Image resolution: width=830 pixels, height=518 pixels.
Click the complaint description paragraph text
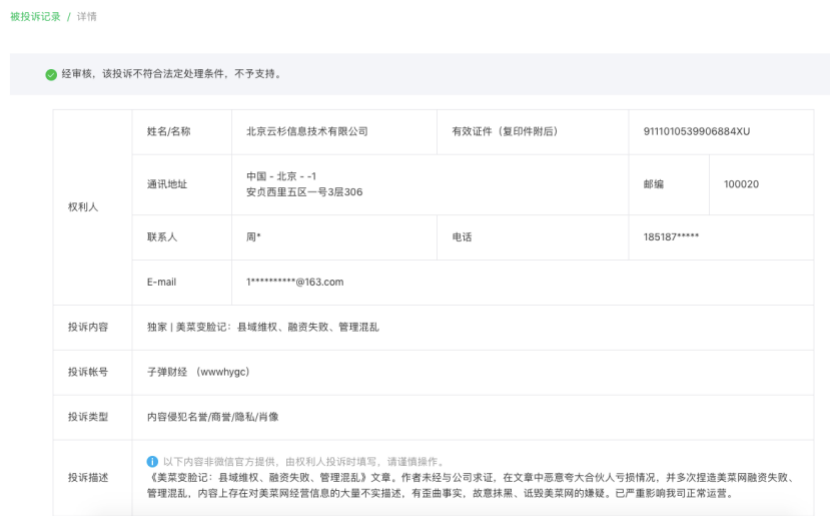click(x=470, y=485)
